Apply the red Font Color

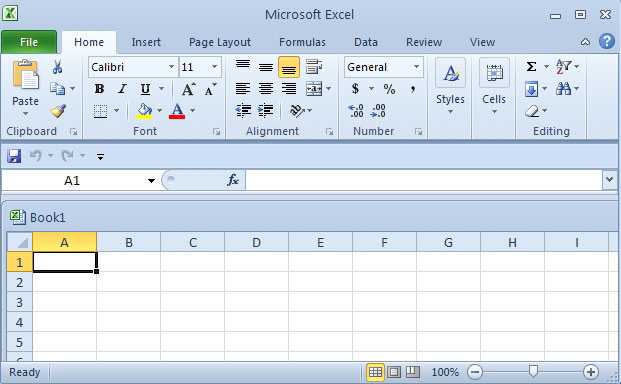pos(177,111)
